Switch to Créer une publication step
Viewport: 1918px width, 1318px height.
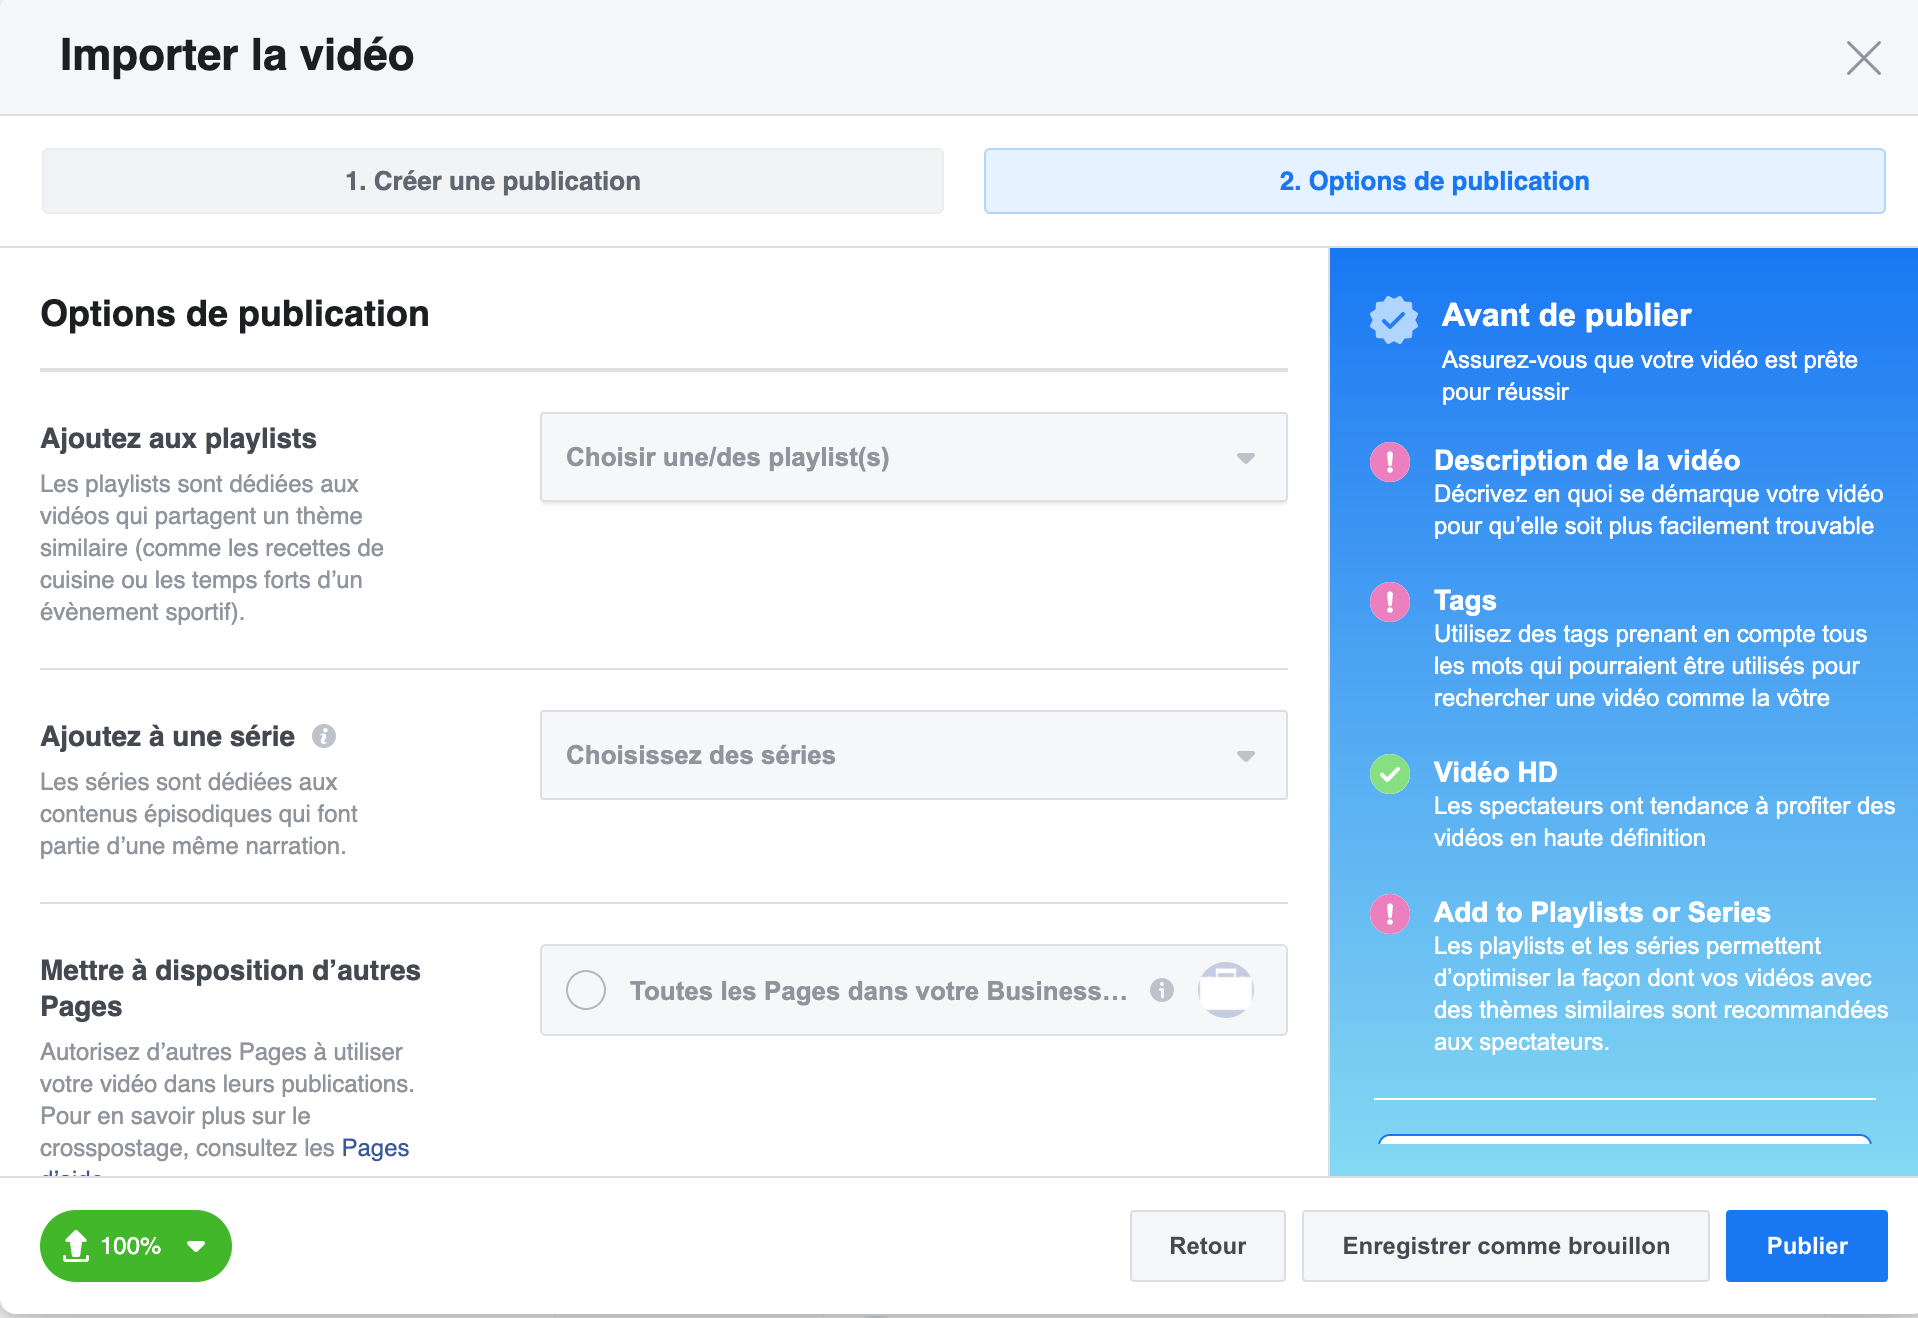click(493, 181)
